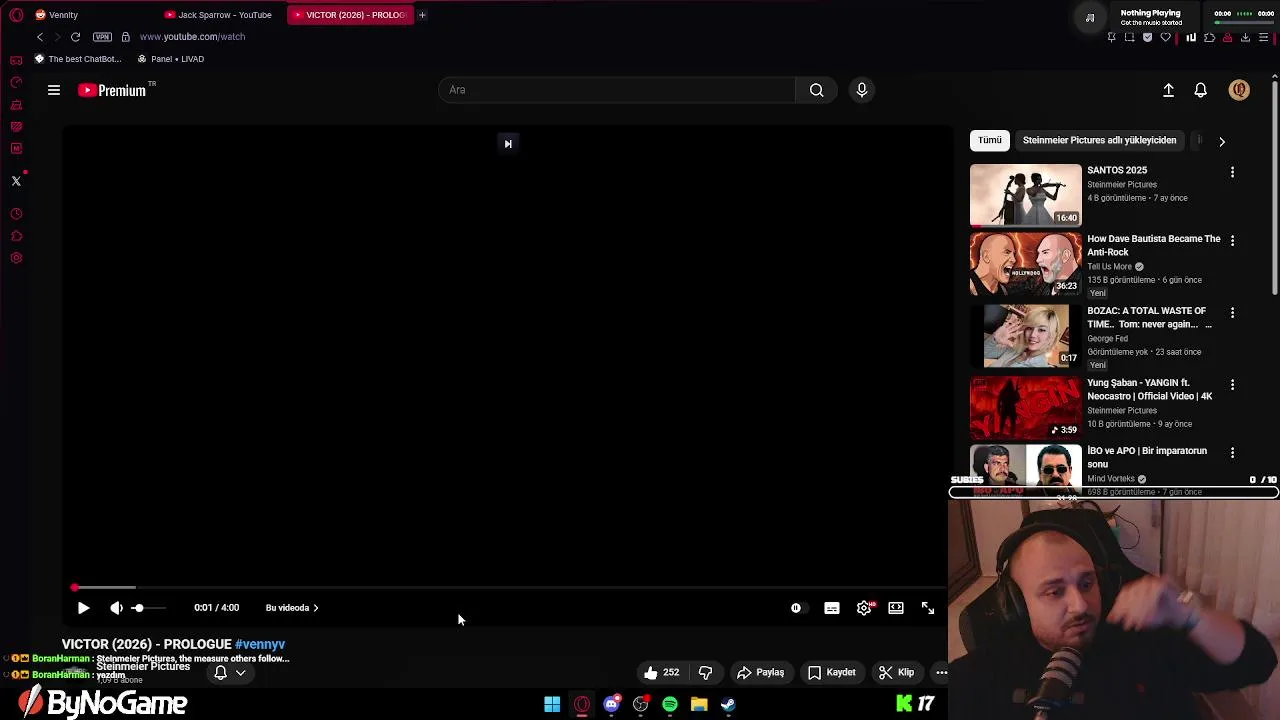Image resolution: width=1280 pixels, height=720 pixels.
Task: Open Steam from the taskbar
Action: coord(729,705)
